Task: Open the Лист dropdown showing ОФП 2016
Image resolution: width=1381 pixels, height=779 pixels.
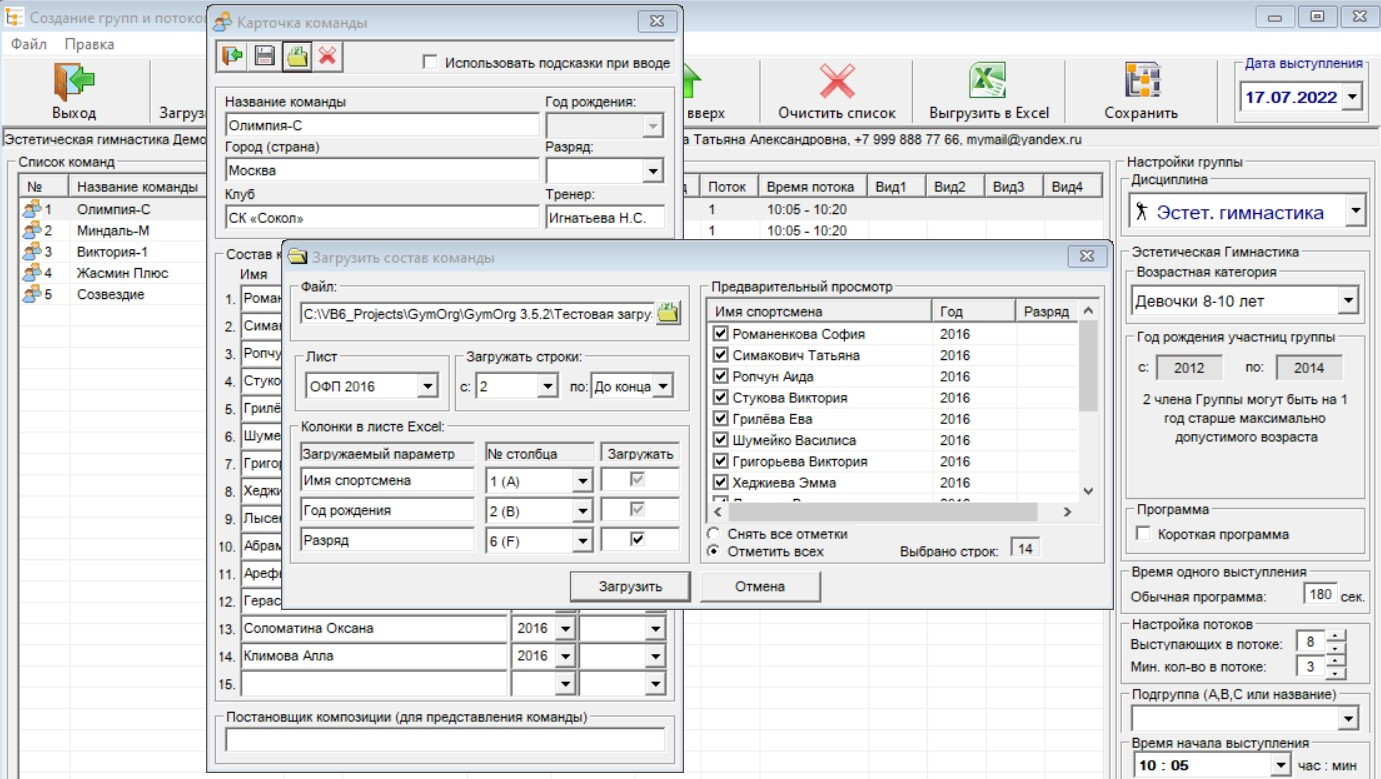Action: (x=427, y=386)
